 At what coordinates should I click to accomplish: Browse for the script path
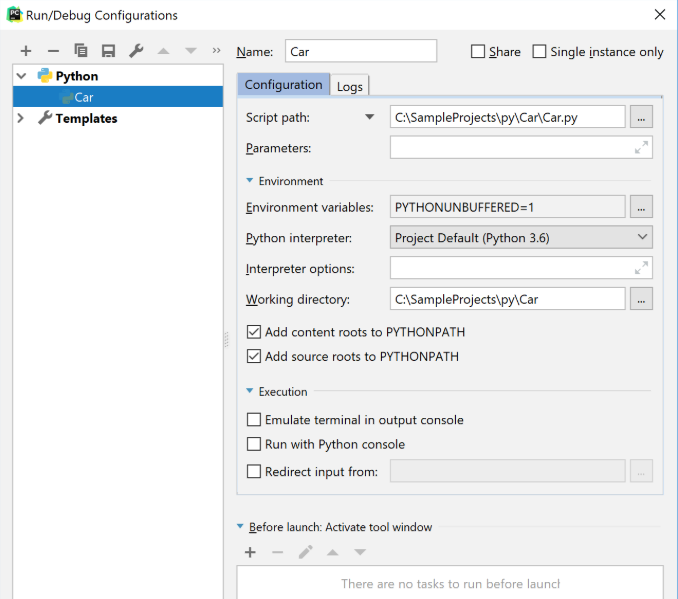click(x=641, y=117)
